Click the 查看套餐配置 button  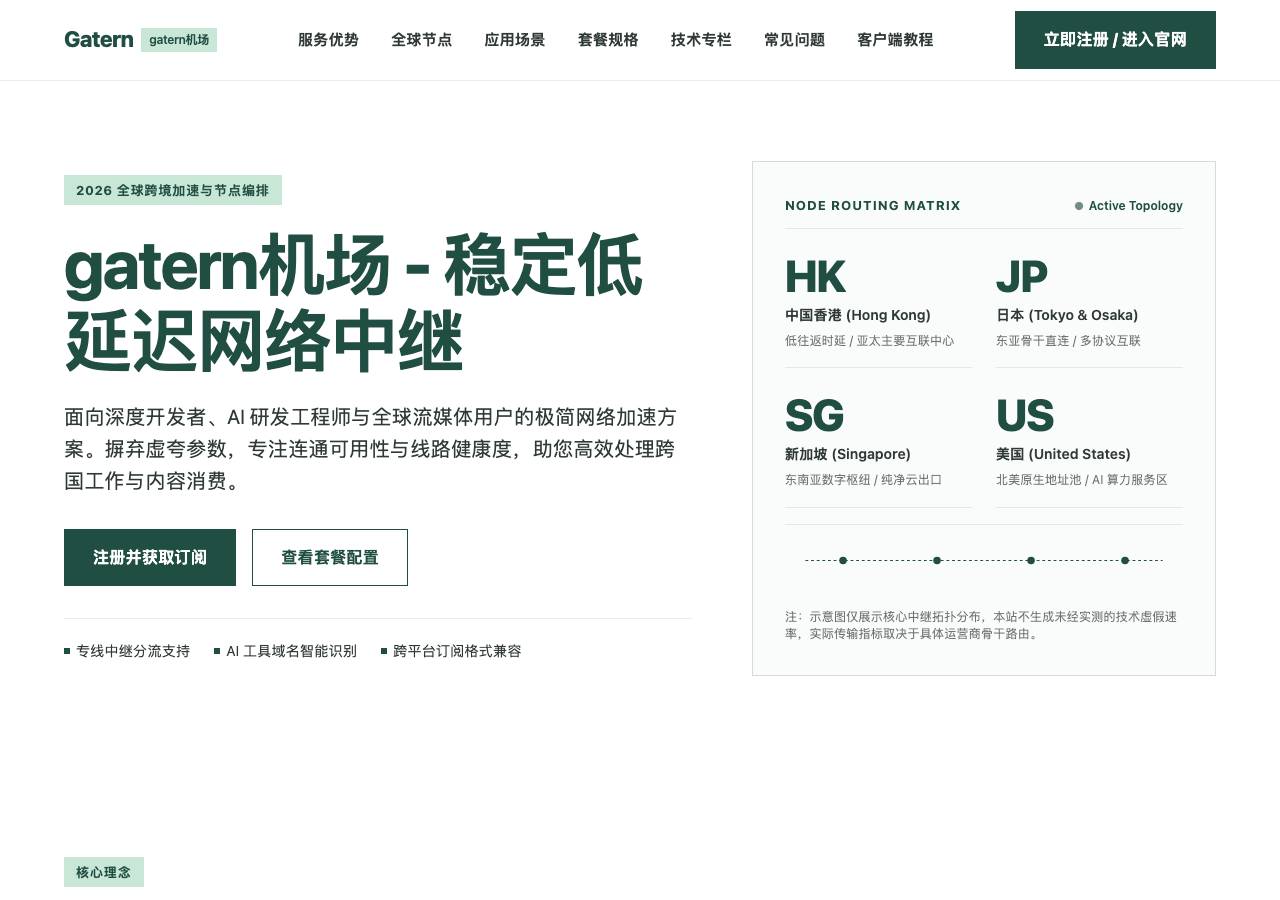click(330, 557)
